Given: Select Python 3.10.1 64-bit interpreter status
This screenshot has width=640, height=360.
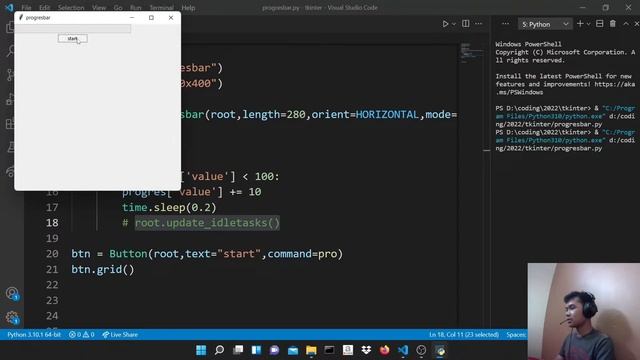Looking at the screenshot, I should coord(34,335).
